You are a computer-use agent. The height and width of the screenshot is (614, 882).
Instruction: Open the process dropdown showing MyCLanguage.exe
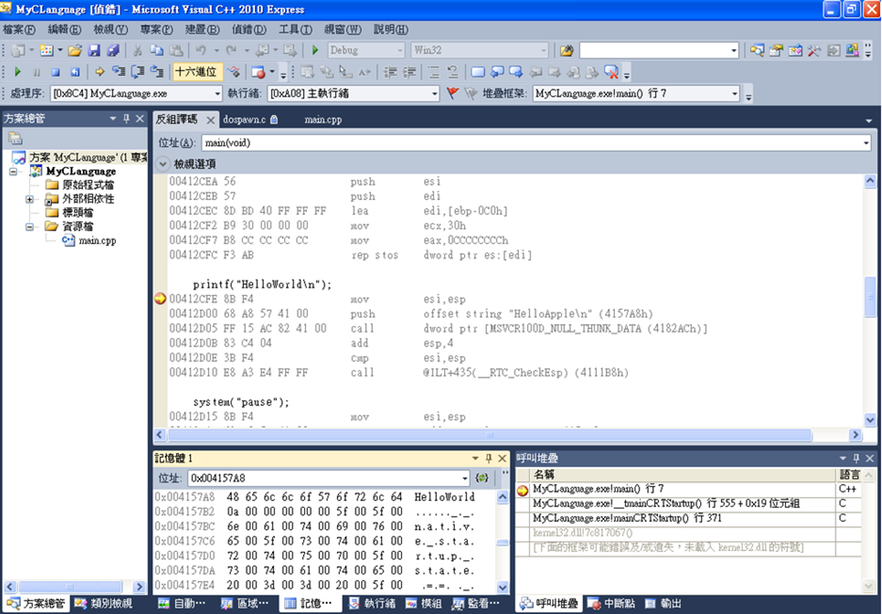point(217,94)
